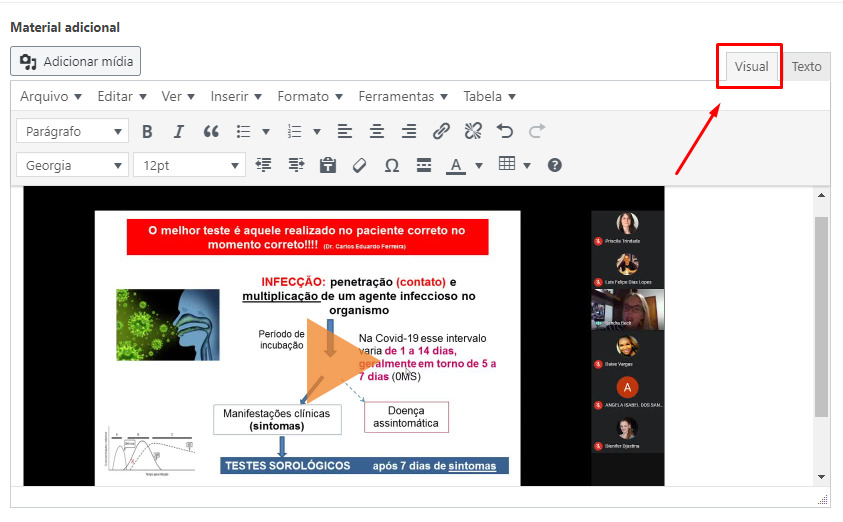Click the remove link icon
The image size is (843, 522).
pyautogui.click(x=473, y=131)
